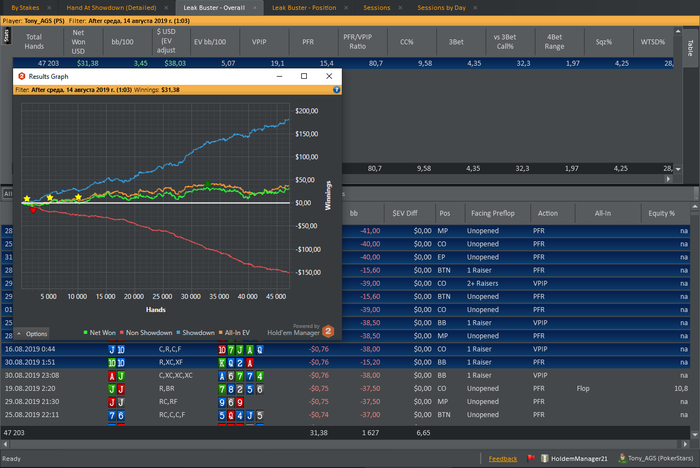Screen dimensions: 700x468
Task: Select the hand row dated 25.08.2019 22:11
Action: pos(346,415)
